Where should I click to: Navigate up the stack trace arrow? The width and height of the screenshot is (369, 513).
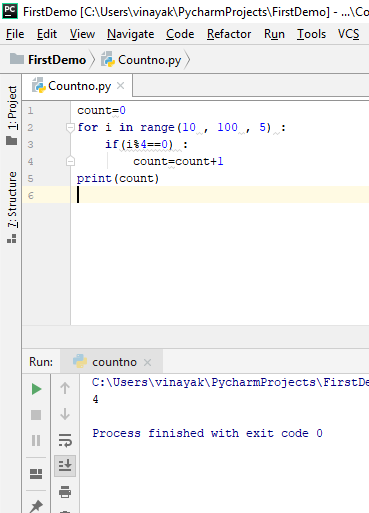click(x=65, y=388)
